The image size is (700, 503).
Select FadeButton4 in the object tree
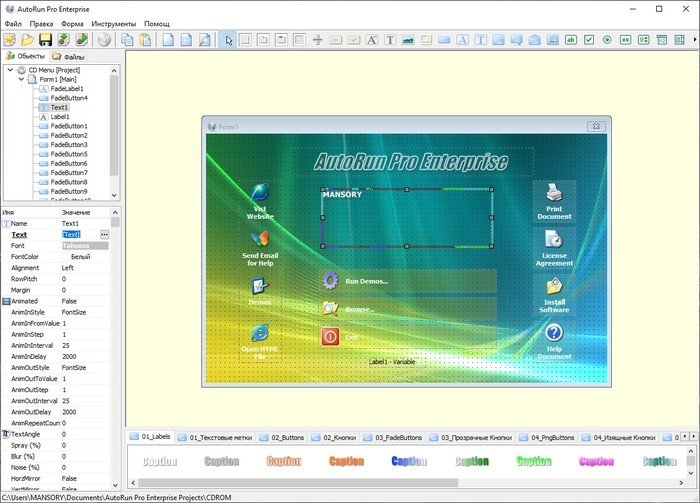pos(69,98)
